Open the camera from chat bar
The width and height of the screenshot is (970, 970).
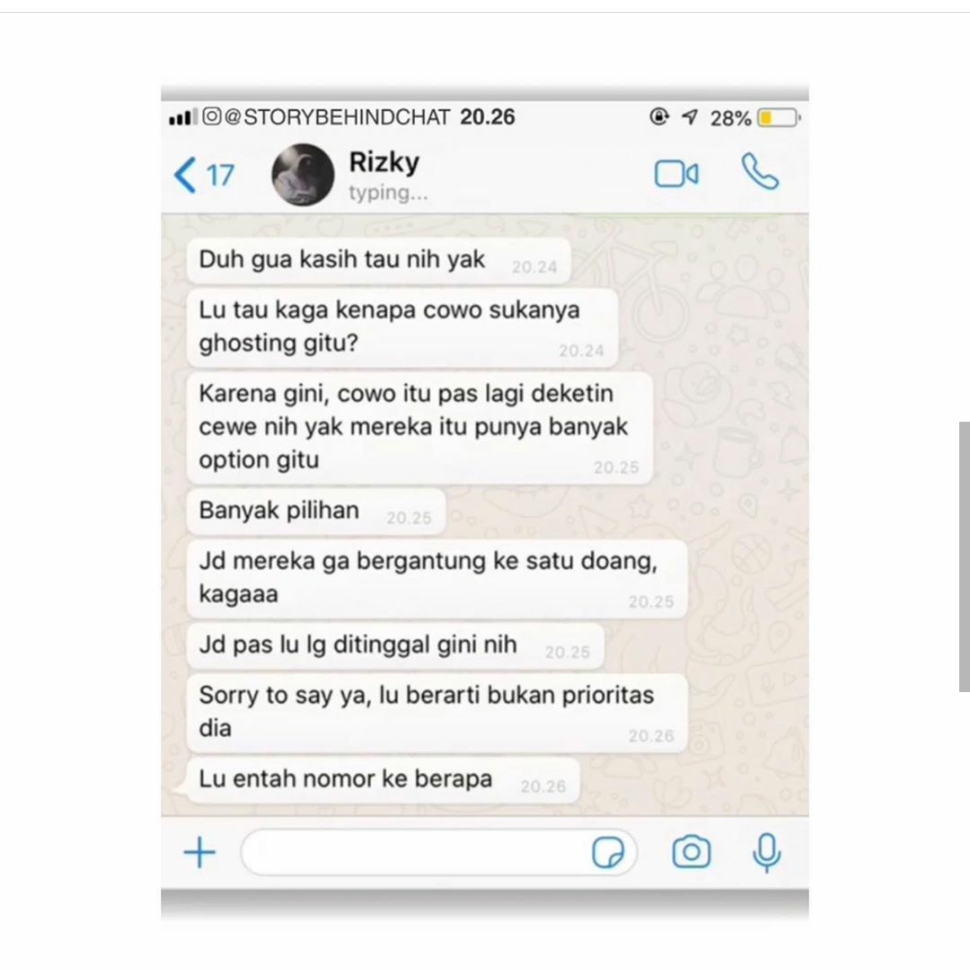(691, 852)
